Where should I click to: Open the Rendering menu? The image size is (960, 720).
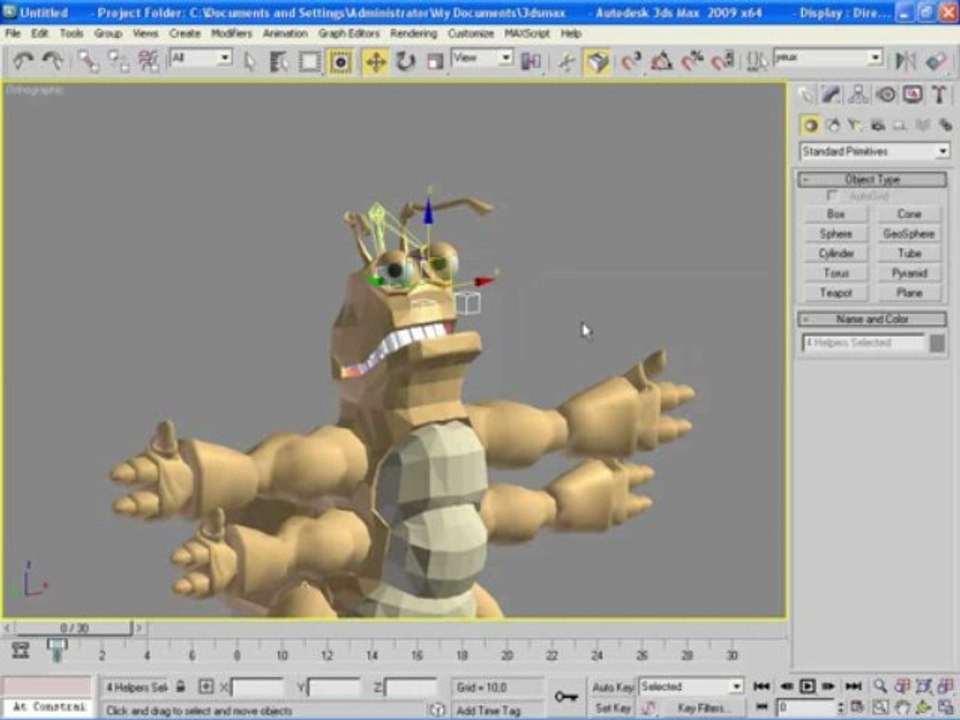413,33
